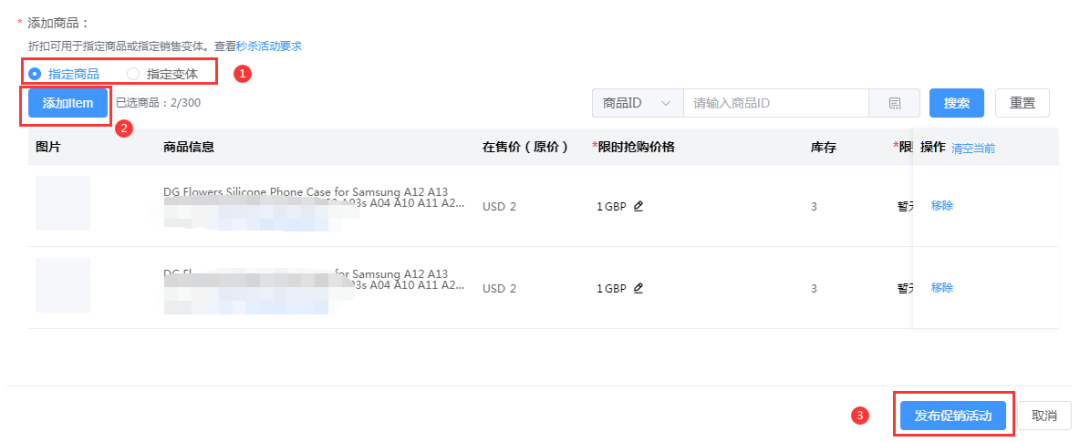Viewport: 1080px width, 442px height.
Task: Remove the first product via 移除
Action: [942, 205]
